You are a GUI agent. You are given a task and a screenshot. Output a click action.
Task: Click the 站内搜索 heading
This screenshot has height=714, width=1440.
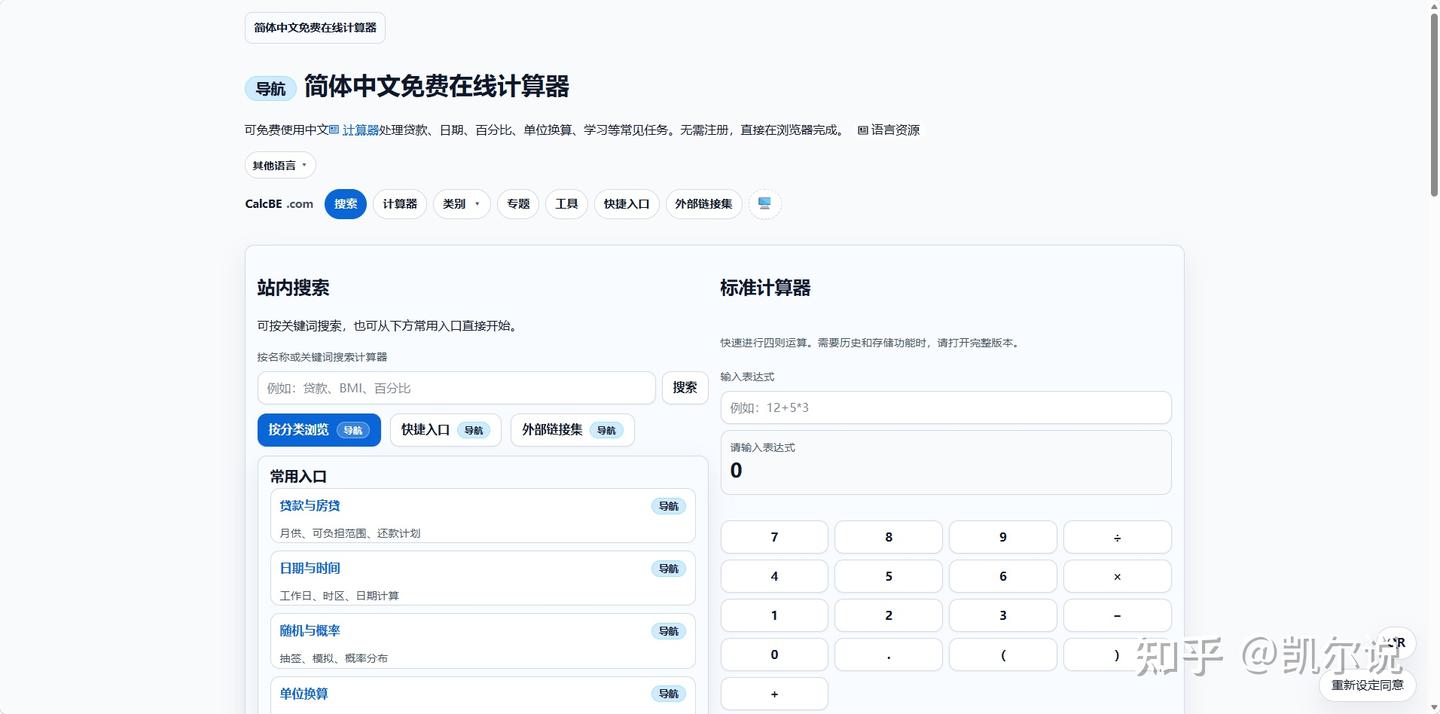click(x=293, y=288)
